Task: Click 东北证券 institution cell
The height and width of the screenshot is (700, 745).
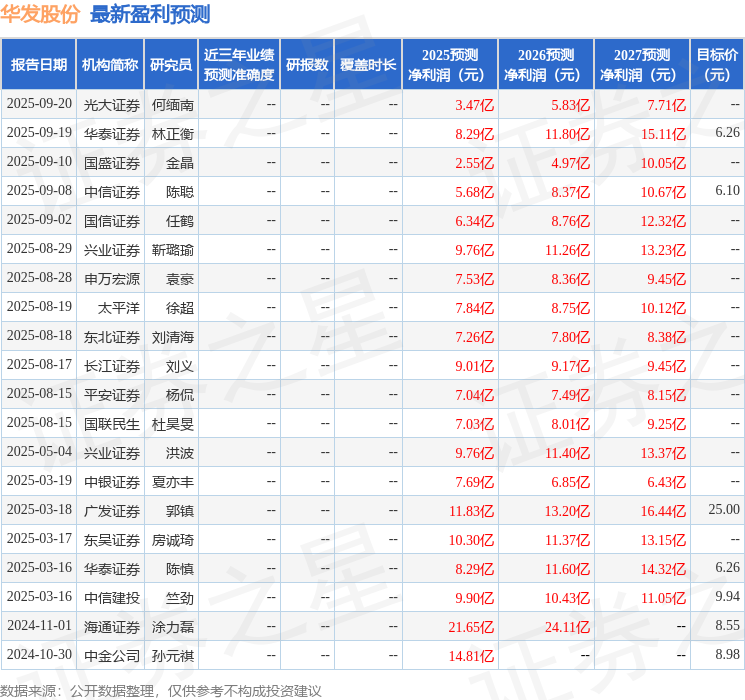Action: tap(112, 337)
